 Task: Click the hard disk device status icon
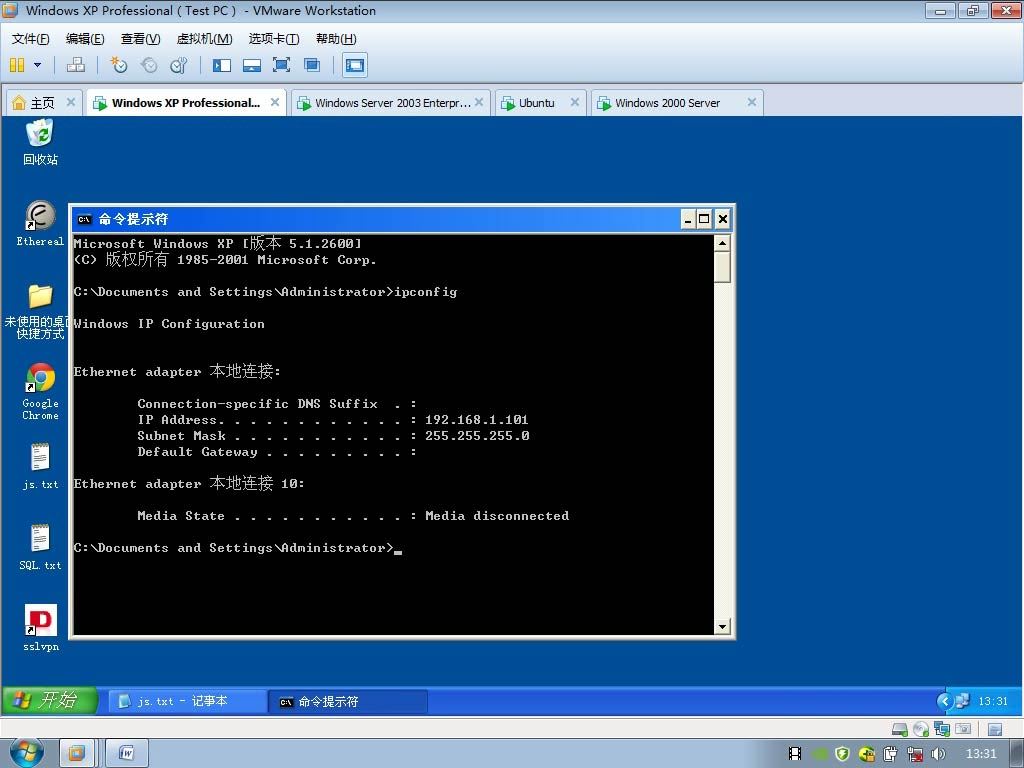click(x=900, y=729)
